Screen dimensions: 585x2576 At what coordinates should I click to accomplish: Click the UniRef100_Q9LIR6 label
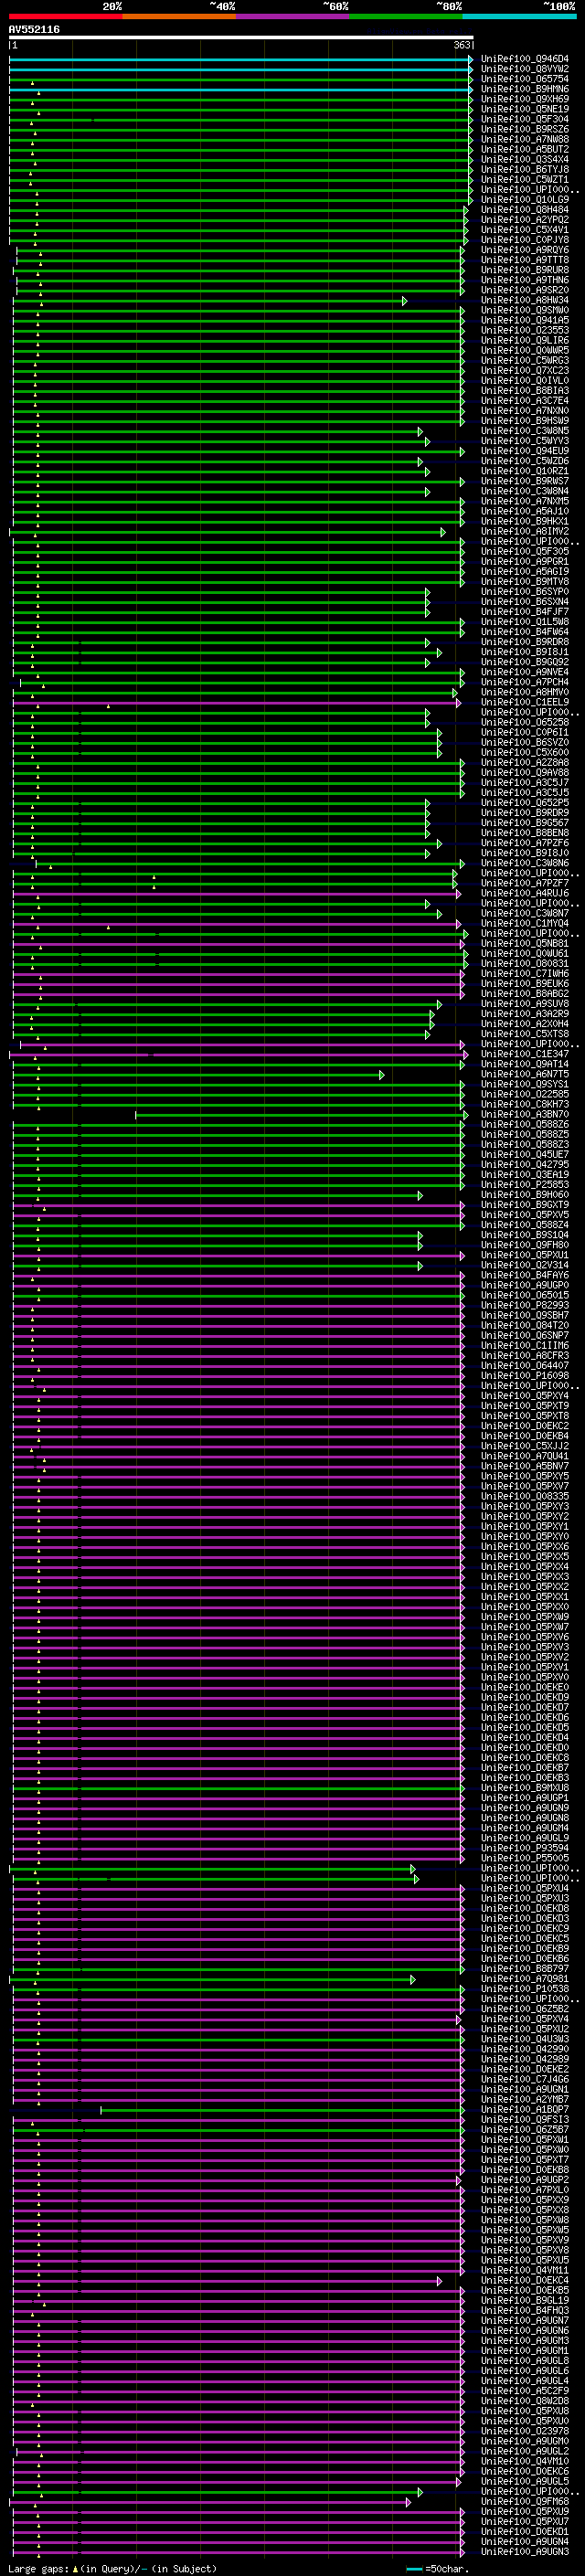[525, 340]
